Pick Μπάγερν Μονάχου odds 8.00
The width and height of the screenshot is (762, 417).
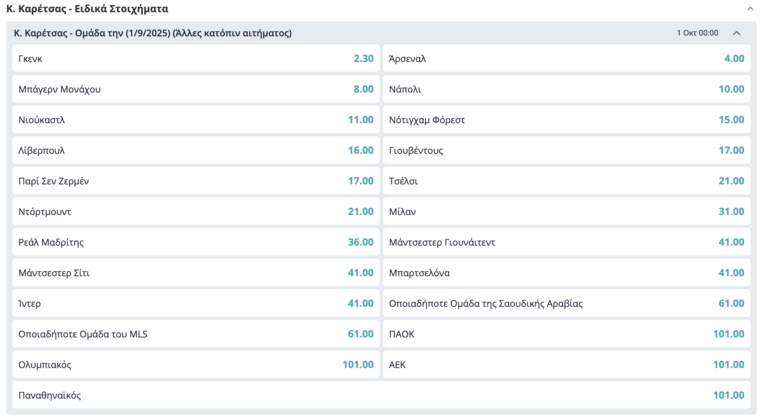pos(195,90)
